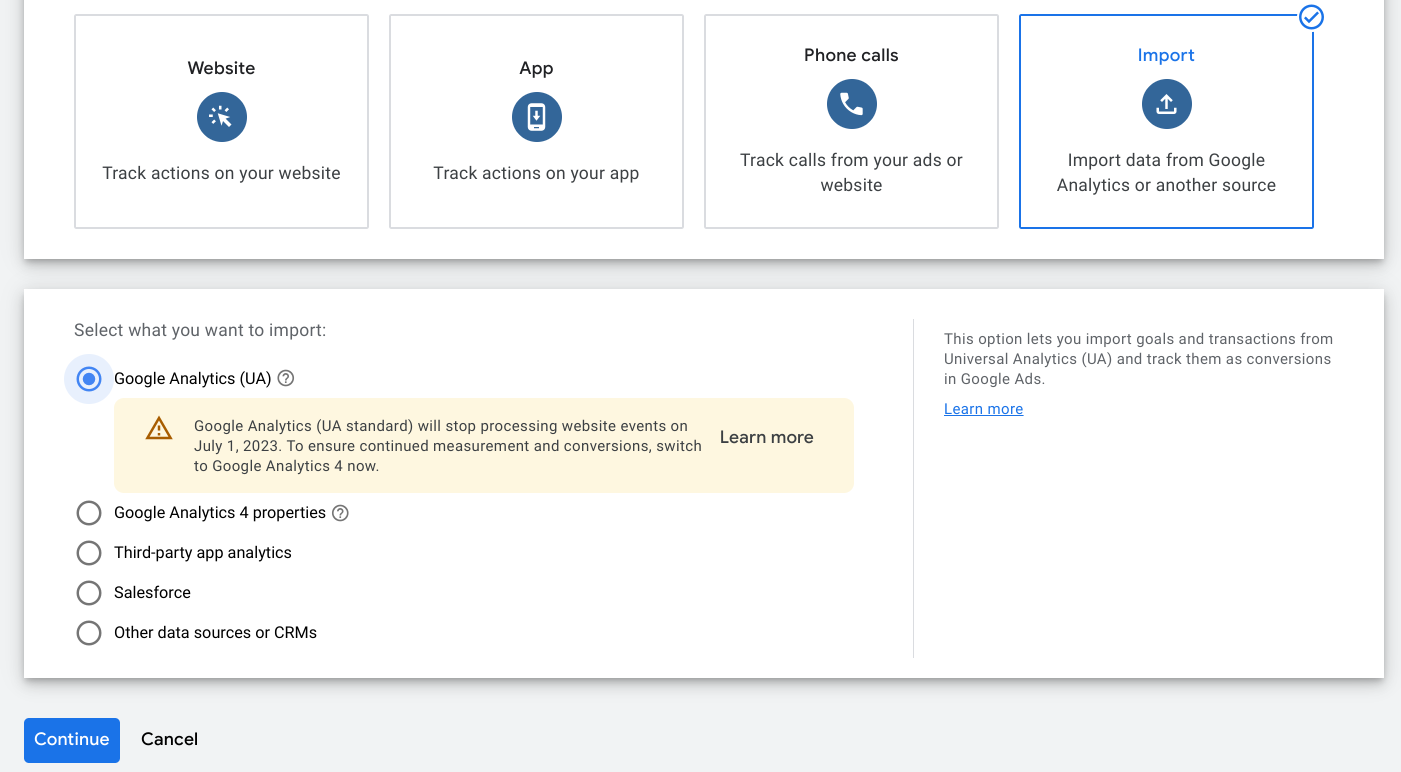Image resolution: width=1401 pixels, height=772 pixels.
Task: Click the blue checkmark on Import card
Action: 1311,16
